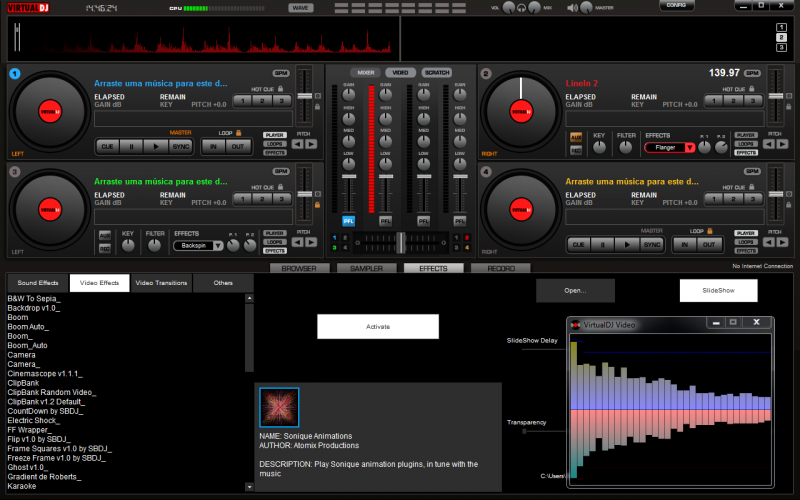Click the Activate button
The image size is (800, 500).
click(x=378, y=327)
